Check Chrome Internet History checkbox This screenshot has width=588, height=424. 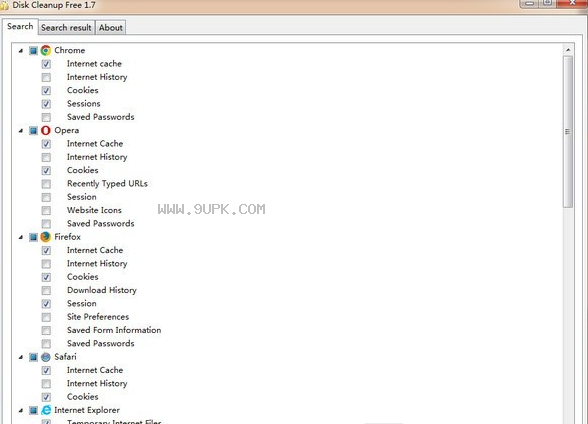46,77
